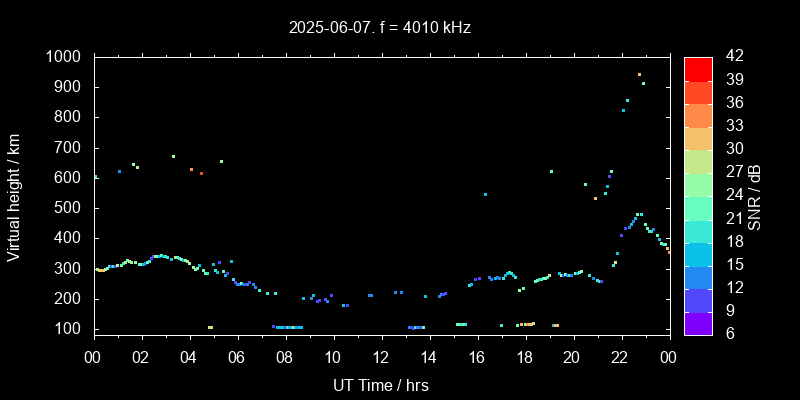Select the blue 12–15 dB colorbar band
800x400 pixels.
[698, 276]
